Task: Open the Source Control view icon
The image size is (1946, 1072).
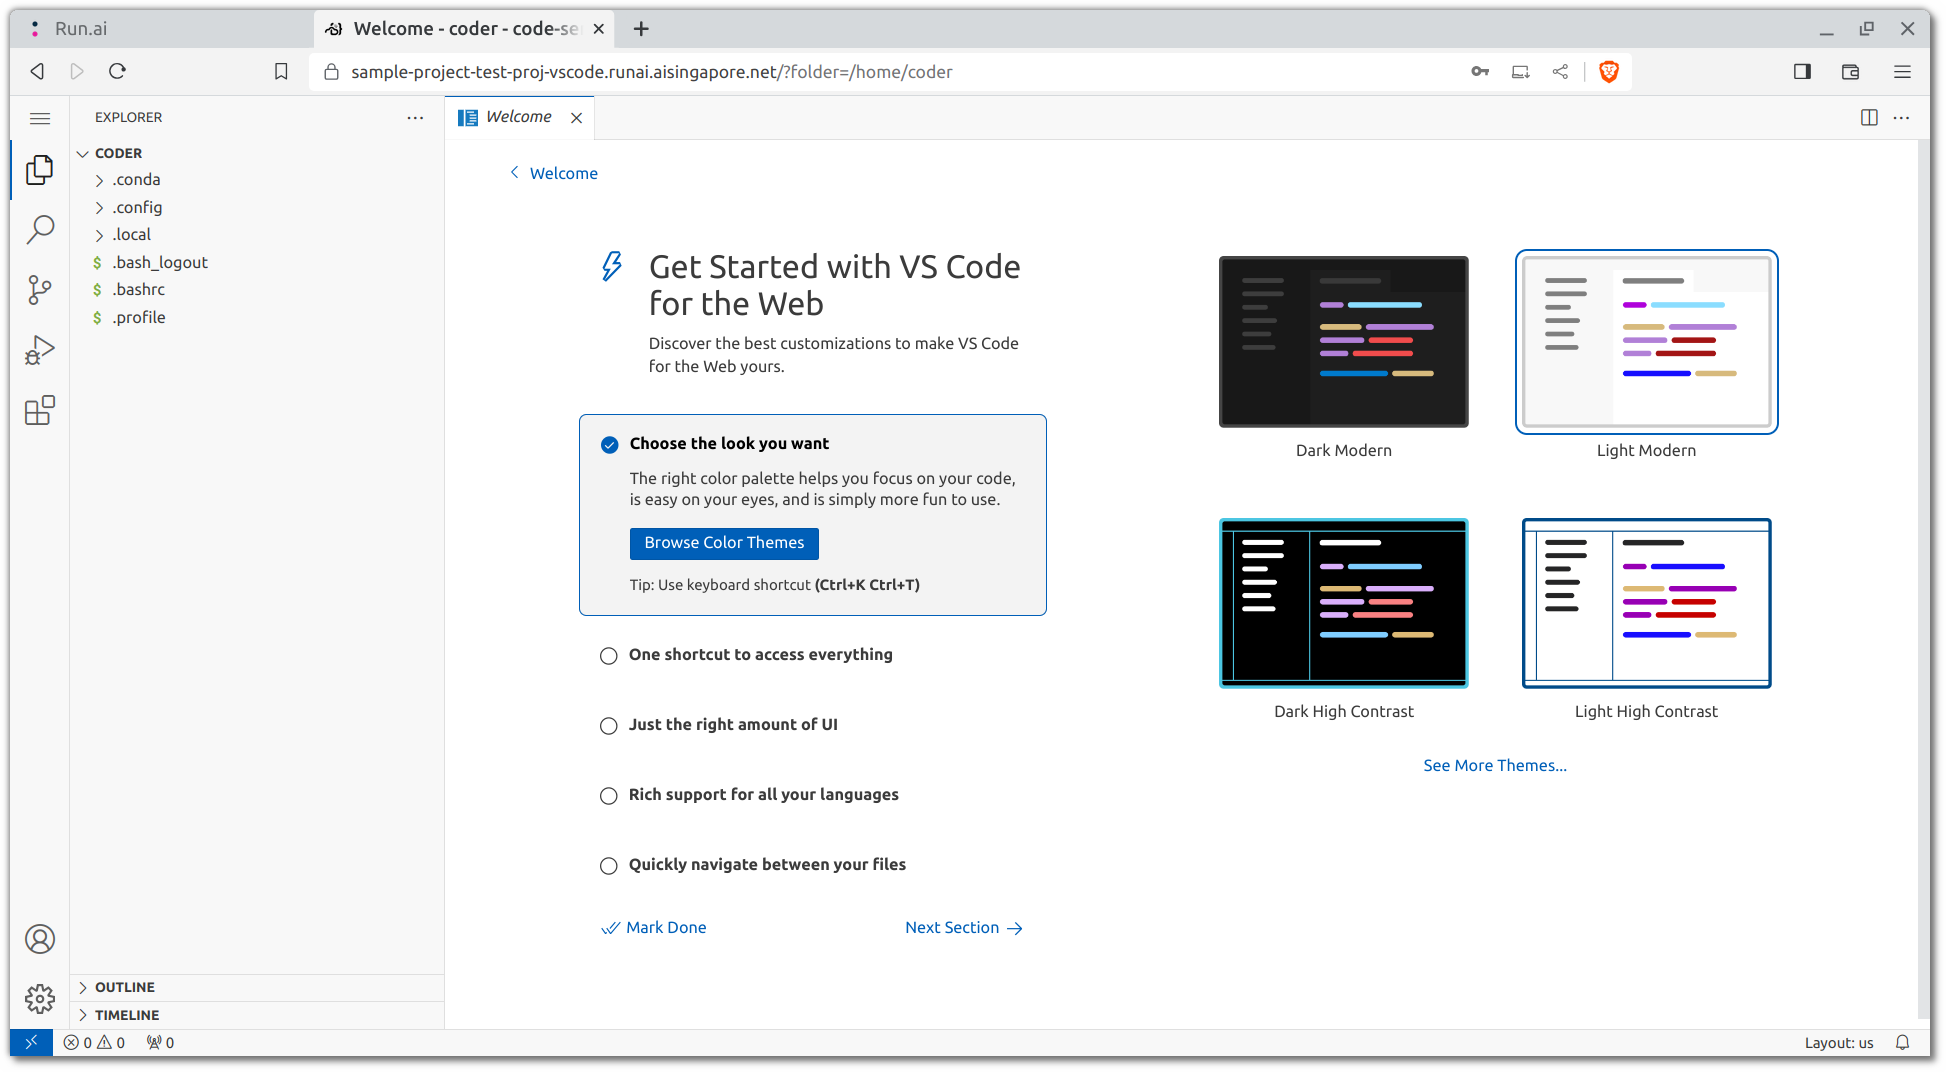Action: coord(40,290)
